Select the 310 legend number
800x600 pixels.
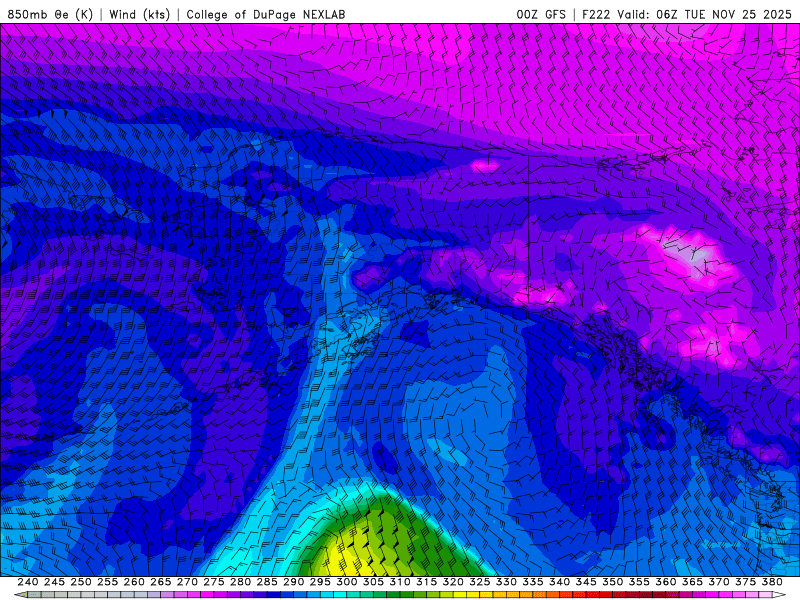(x=400, y=582)
